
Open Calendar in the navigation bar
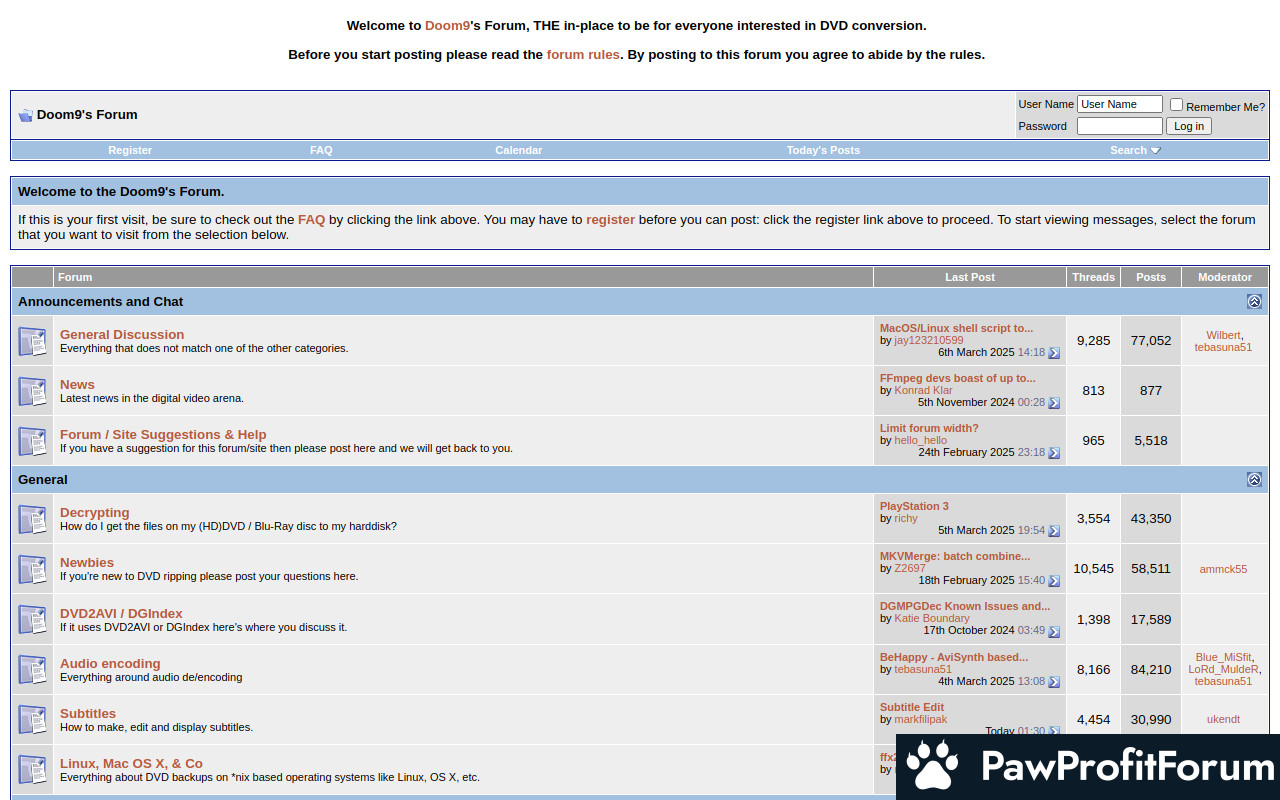tap(519, 150)
